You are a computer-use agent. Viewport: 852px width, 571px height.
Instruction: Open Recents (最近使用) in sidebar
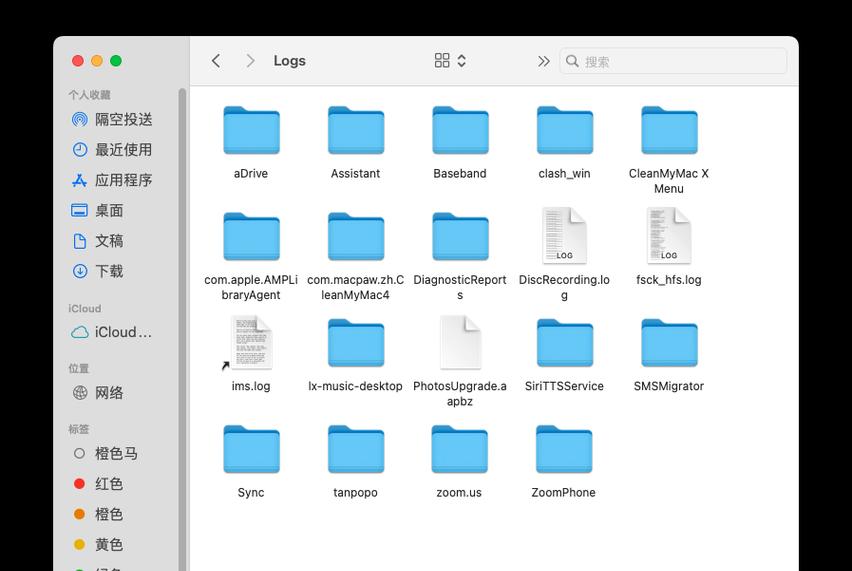(112, 149)
